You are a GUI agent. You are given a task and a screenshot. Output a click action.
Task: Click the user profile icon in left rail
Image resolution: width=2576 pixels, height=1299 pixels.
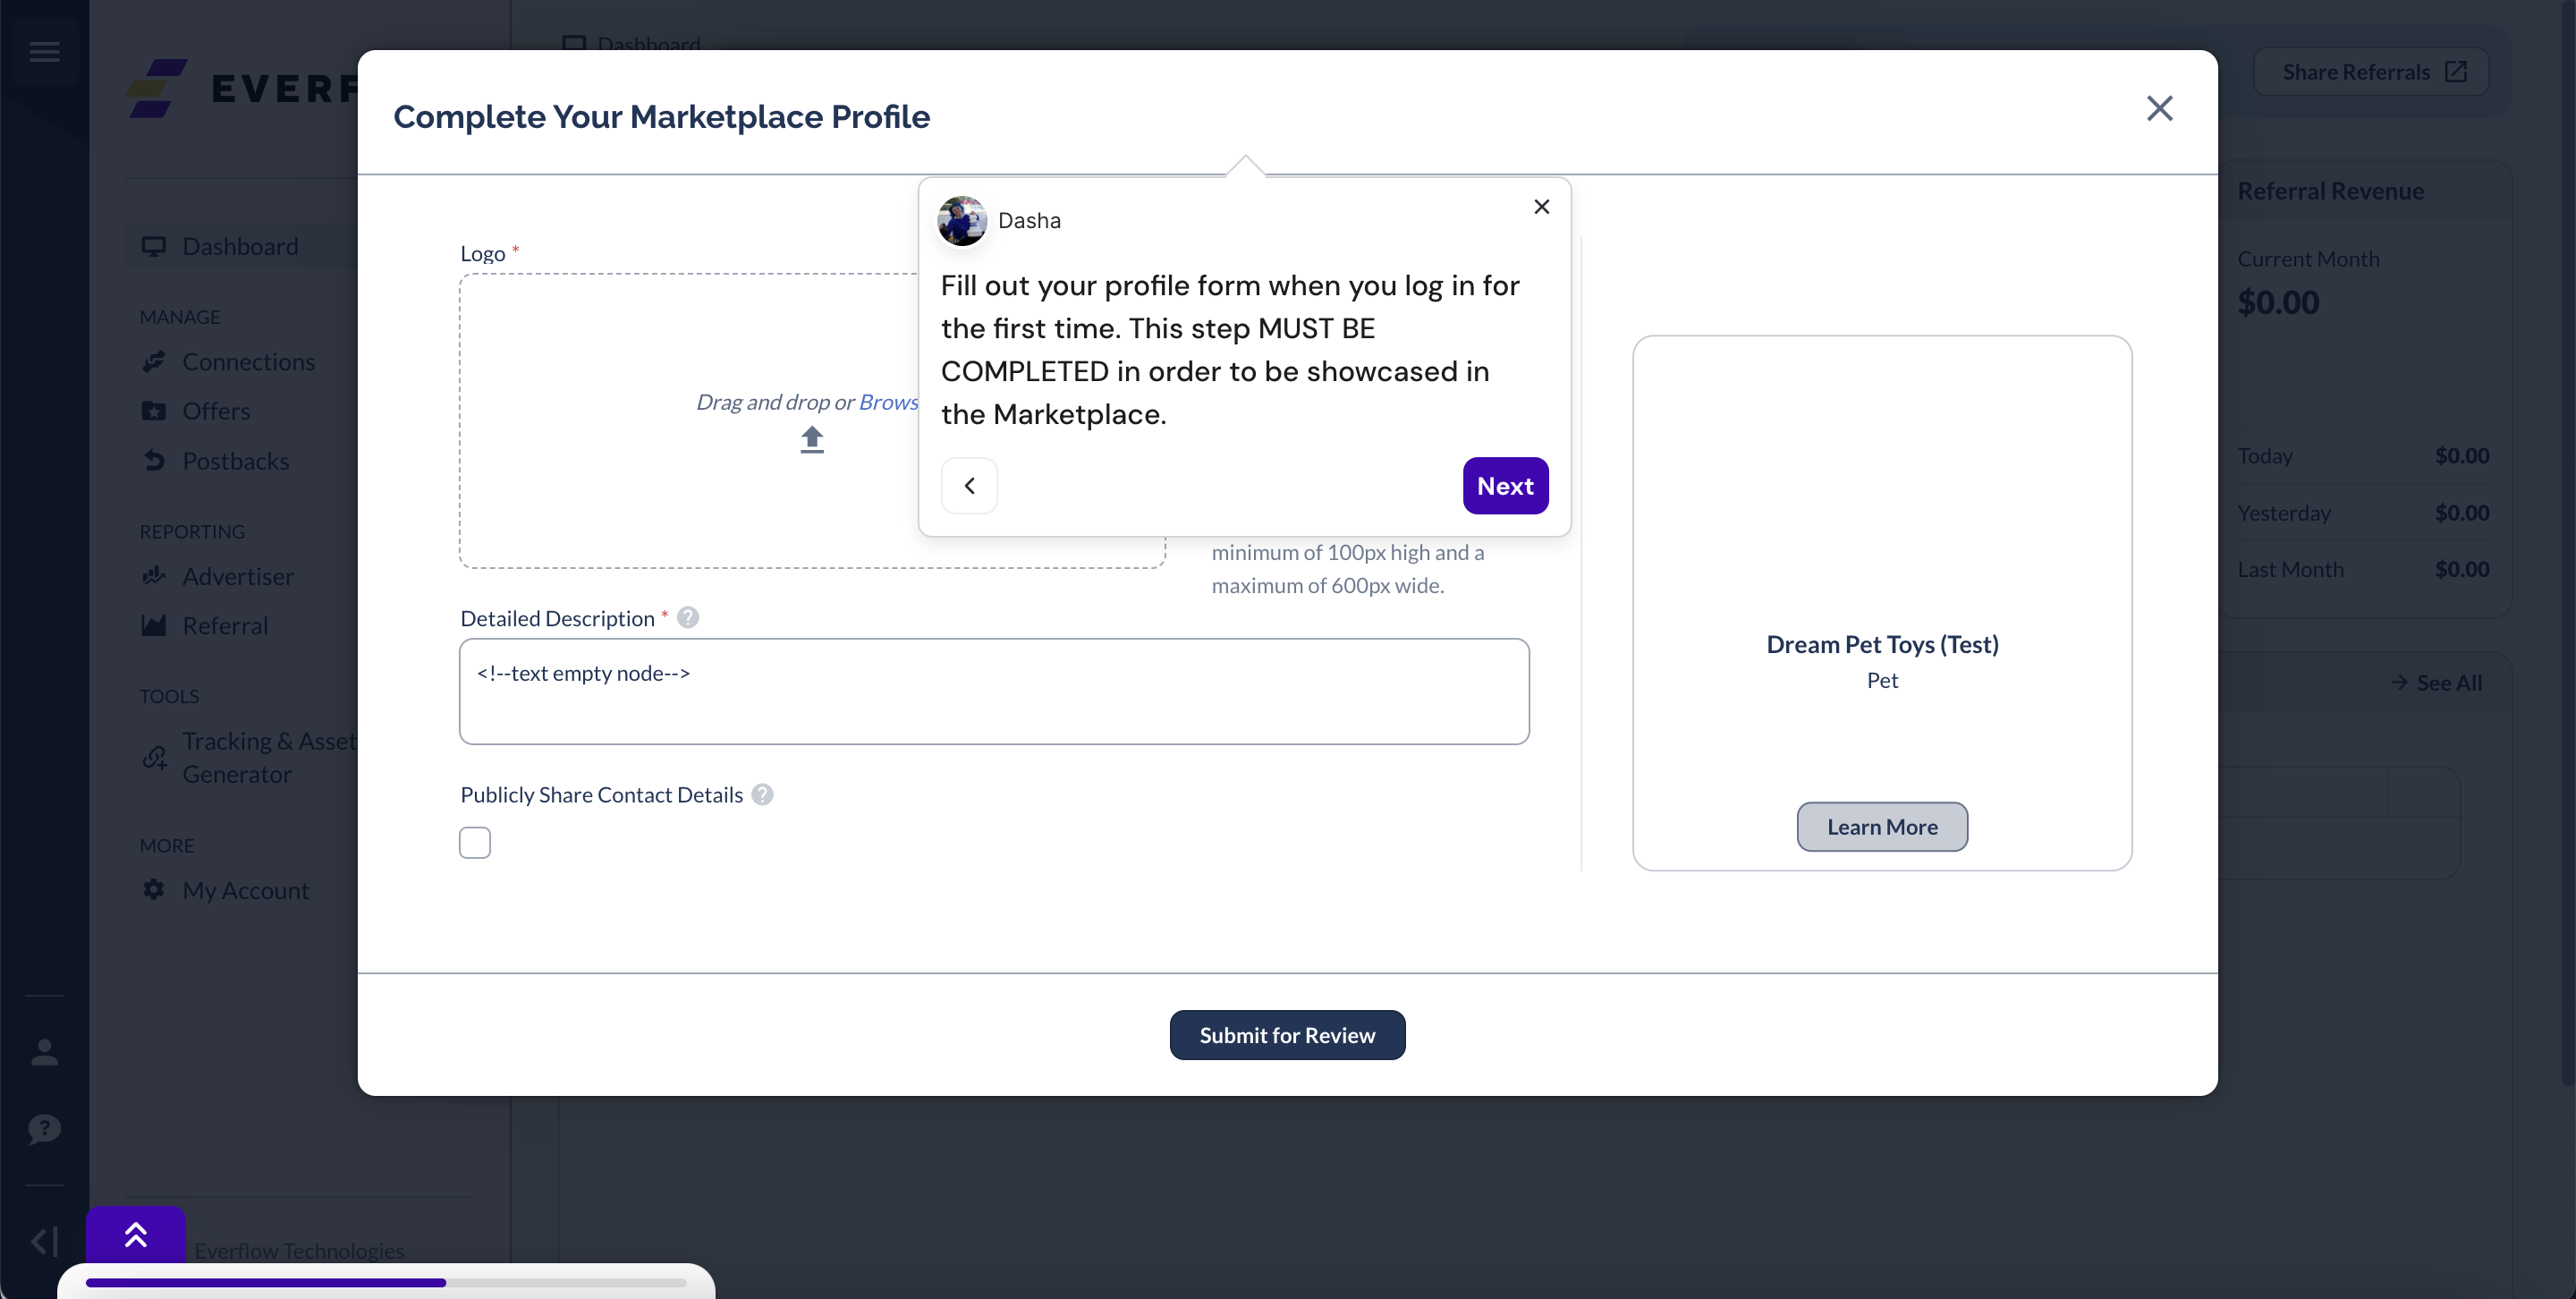pyautogui.click(x=44, y=1052)
